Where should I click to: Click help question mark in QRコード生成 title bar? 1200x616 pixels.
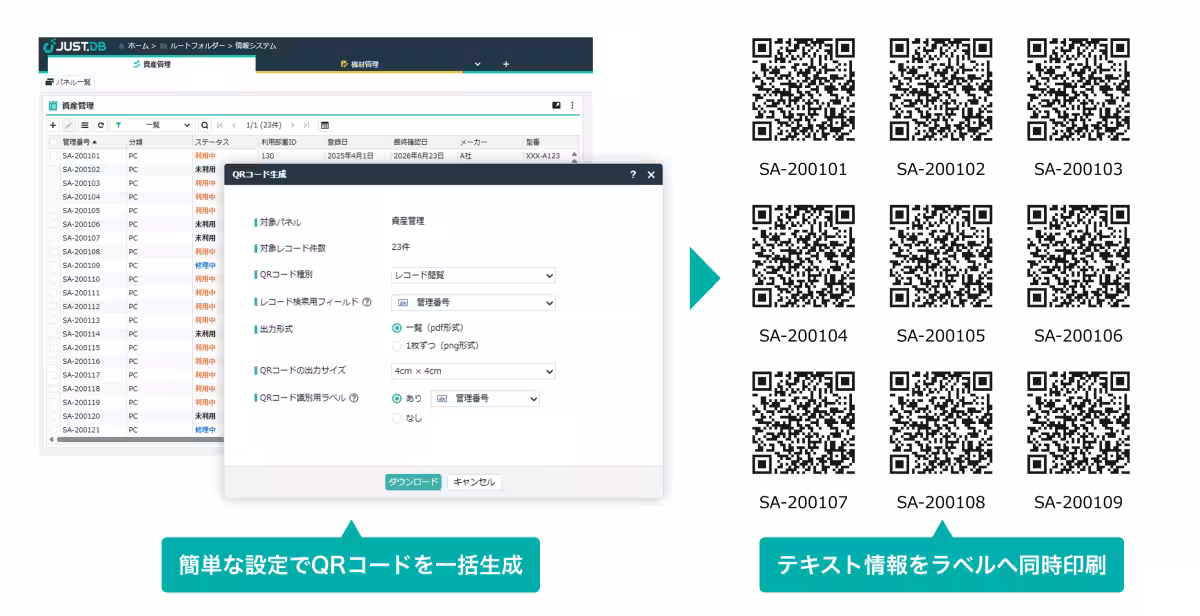point(633,174)
